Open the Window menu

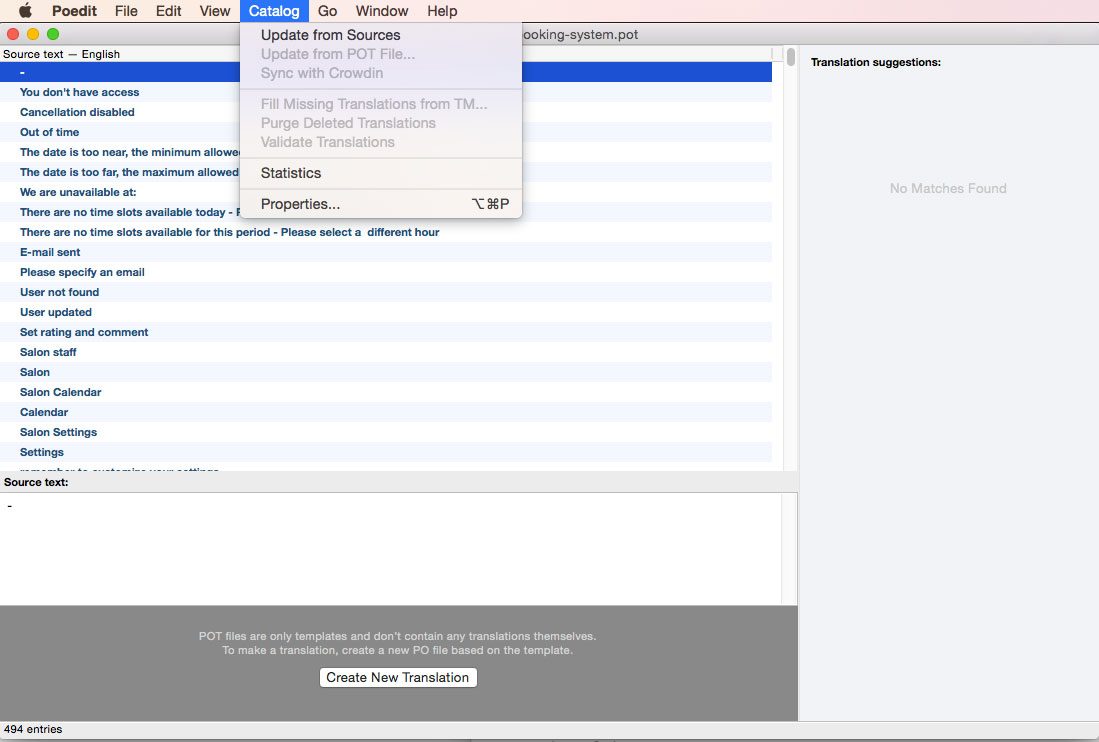point(382,11)
